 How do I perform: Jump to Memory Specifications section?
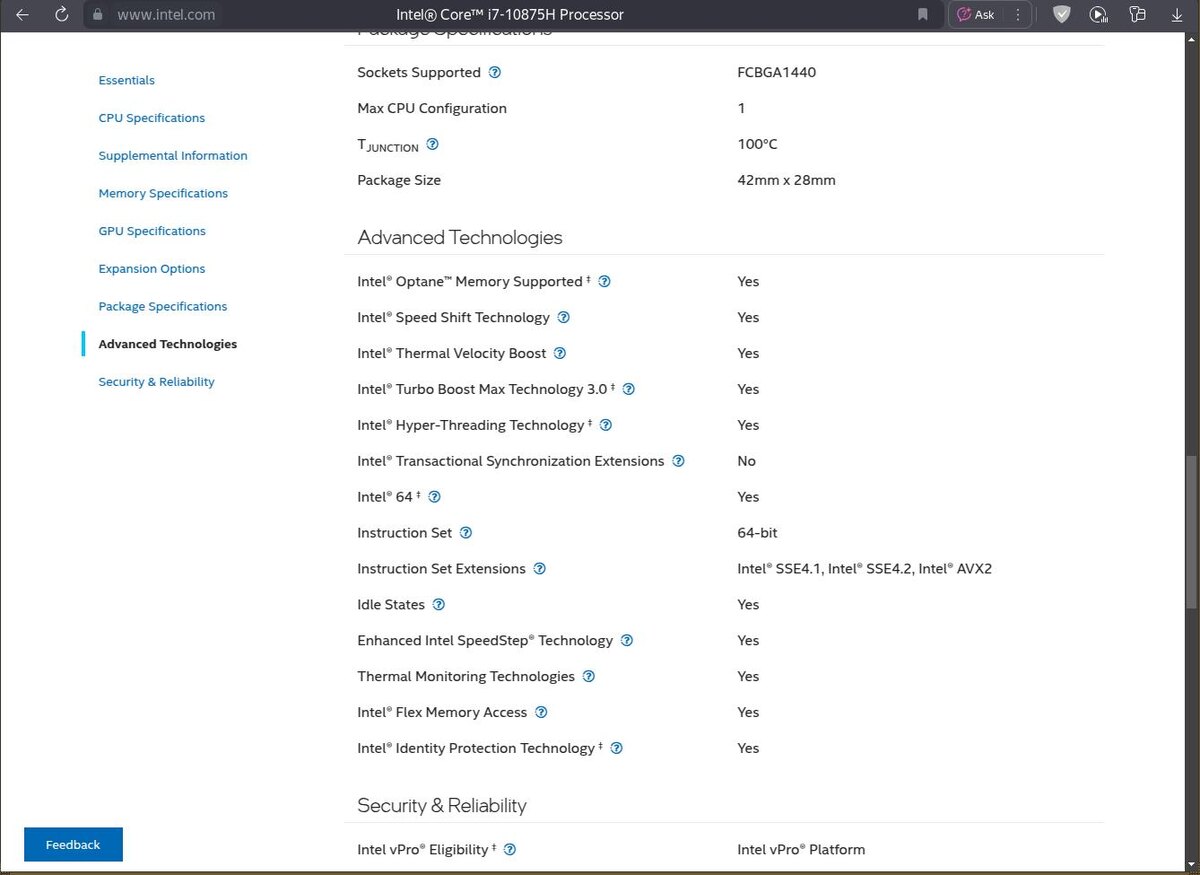163,193
